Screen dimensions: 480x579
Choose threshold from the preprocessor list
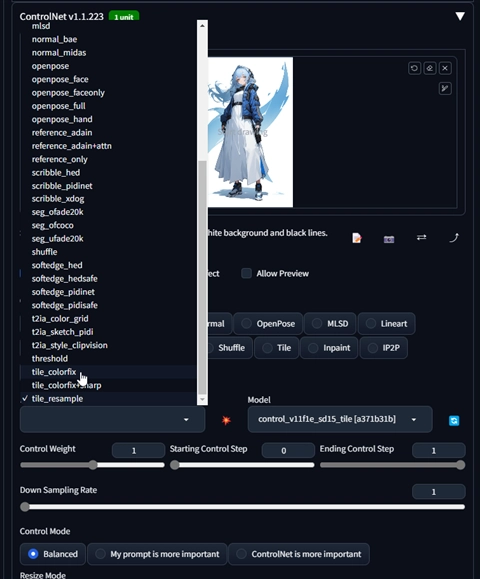[x=109, y=359]
